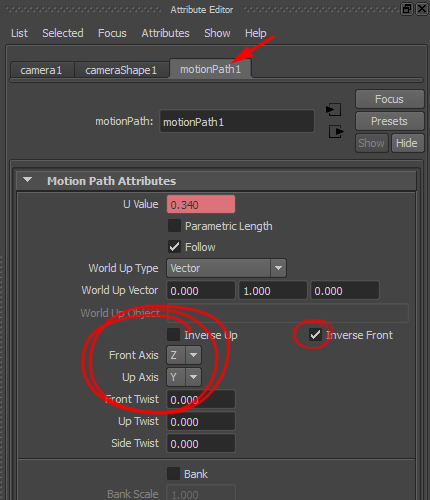Click the output connection arrow icon
The height and width of the screenshot is (500, 430).
click(x=336, y=131)
